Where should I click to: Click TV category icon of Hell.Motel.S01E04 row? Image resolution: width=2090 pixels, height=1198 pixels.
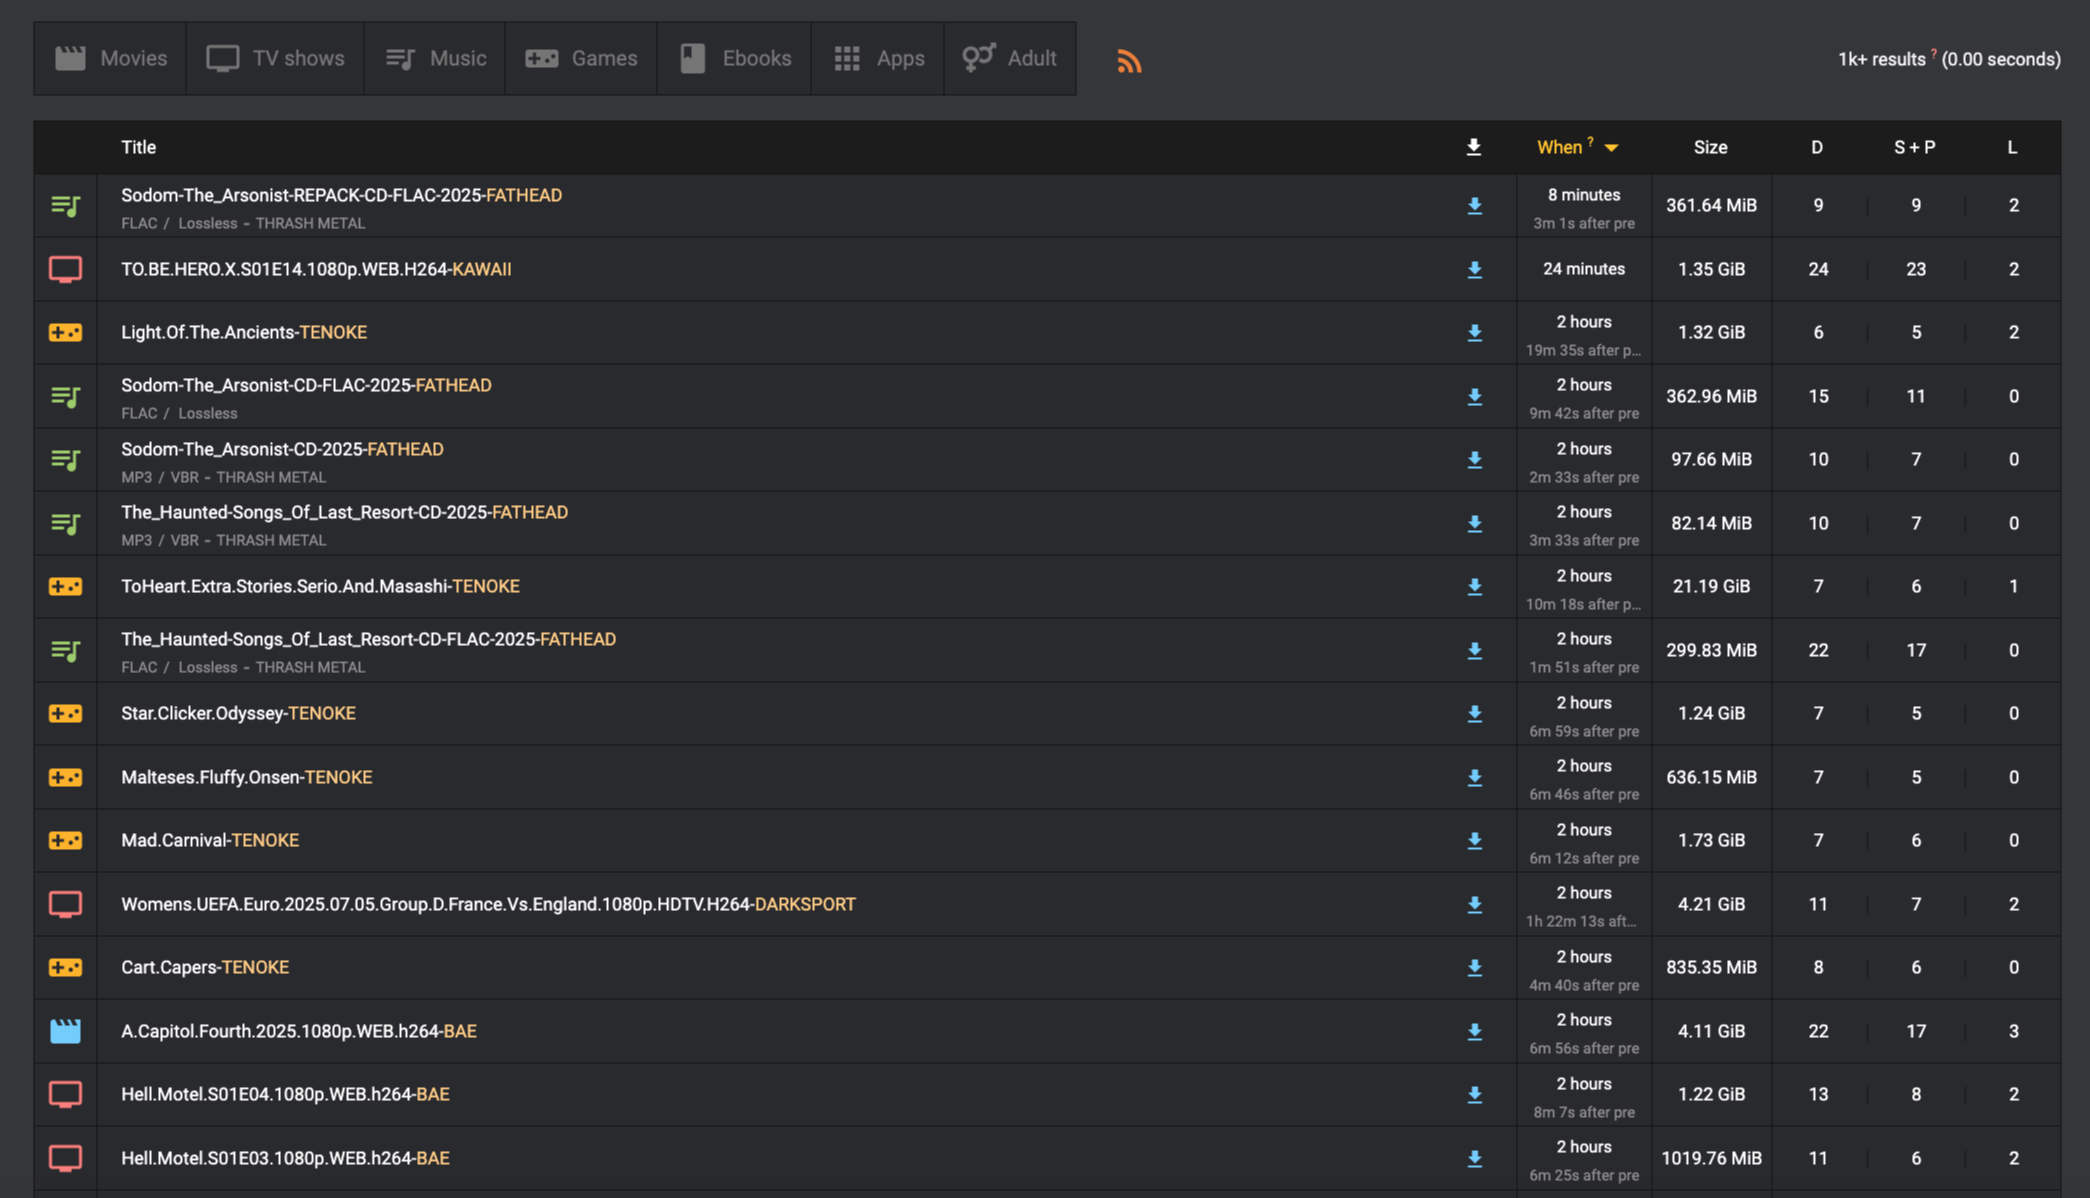66,1095
